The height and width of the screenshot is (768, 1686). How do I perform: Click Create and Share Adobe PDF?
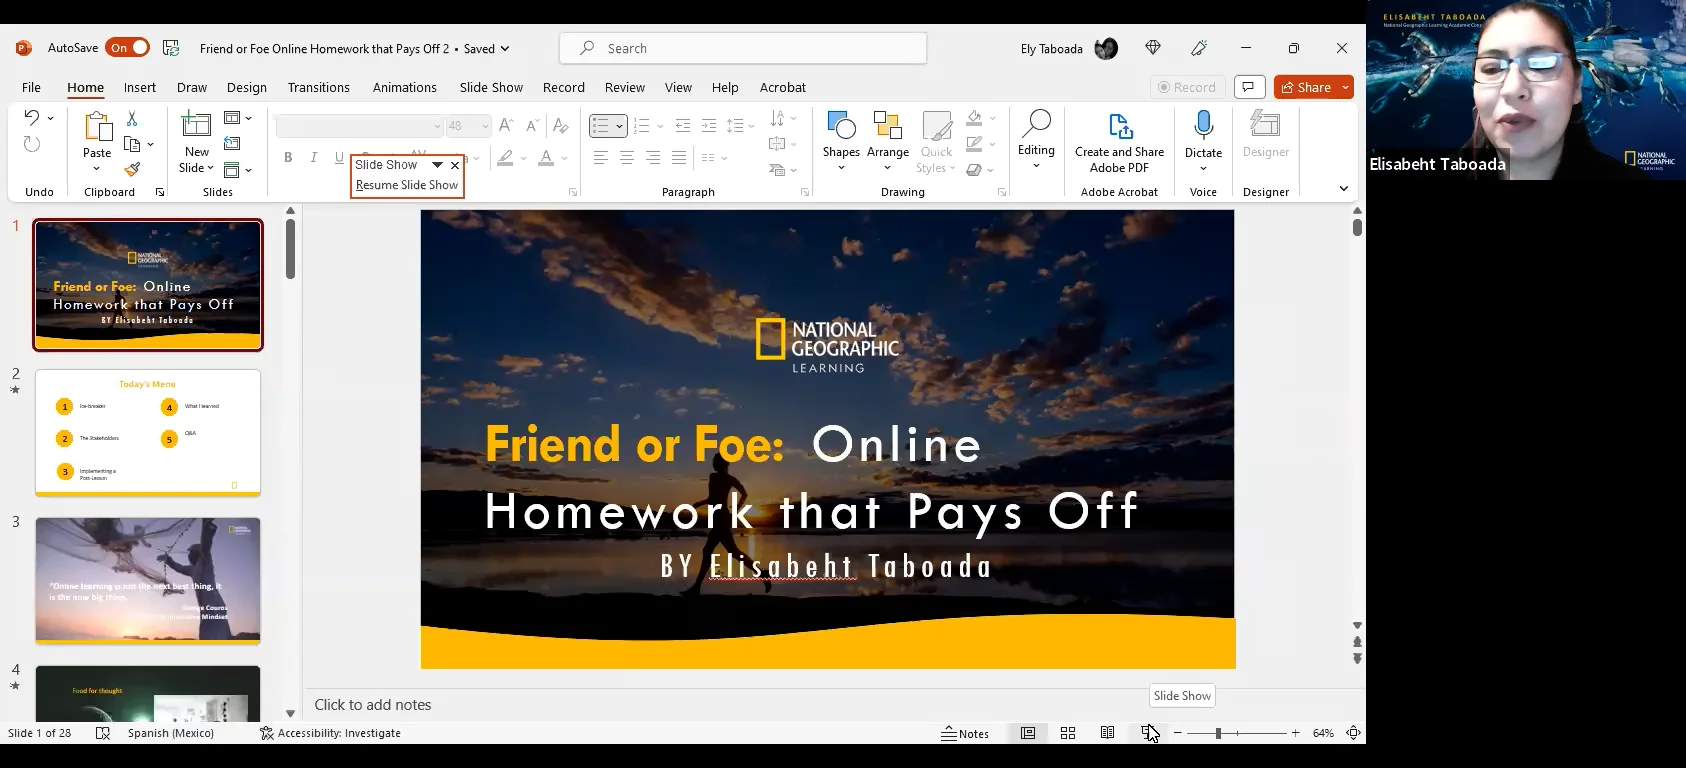pyautogui.click(x=1119, y=142)
